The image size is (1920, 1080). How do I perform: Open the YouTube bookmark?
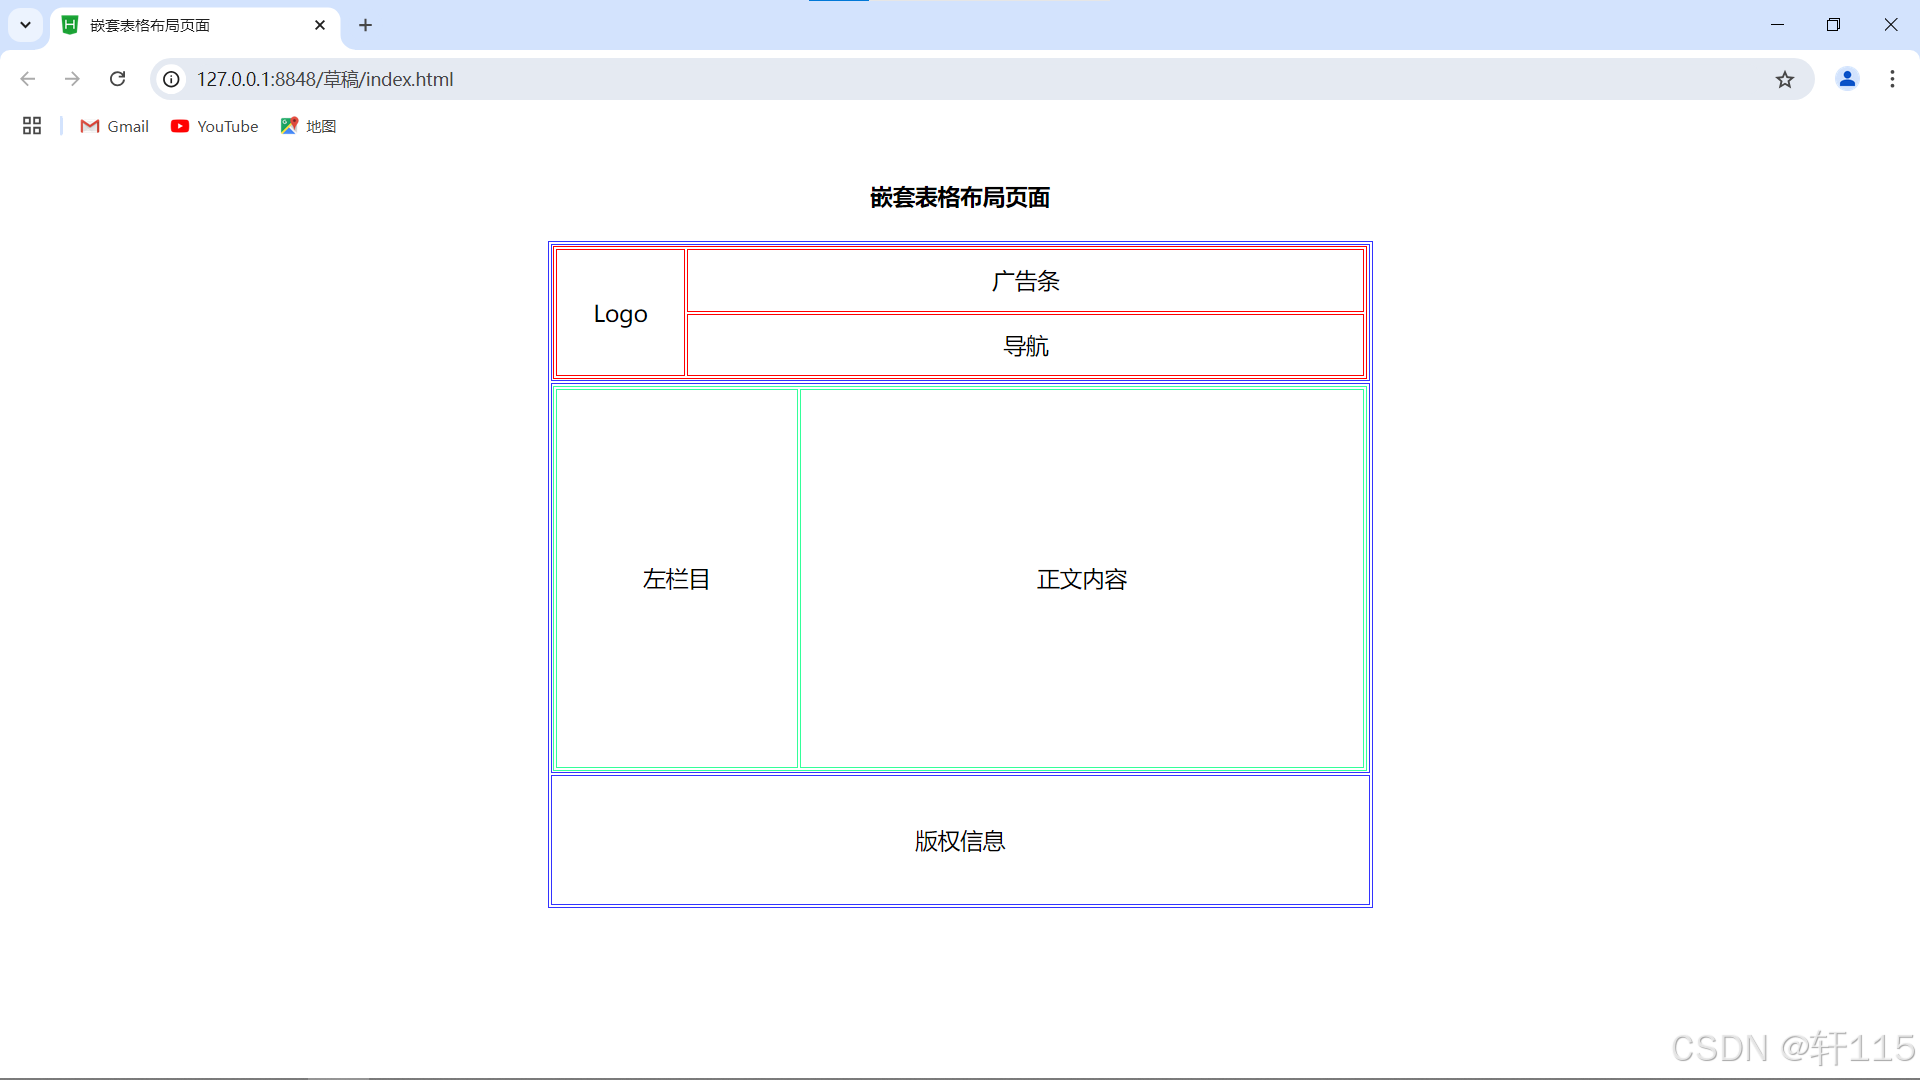(x=215, y=126)
